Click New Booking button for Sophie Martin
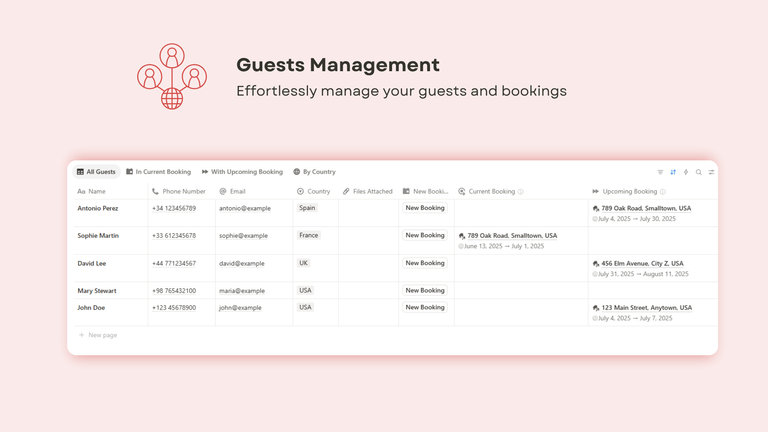Image resolution: width=768 pixels, height=432 pixels. click(x=425, y=236)
